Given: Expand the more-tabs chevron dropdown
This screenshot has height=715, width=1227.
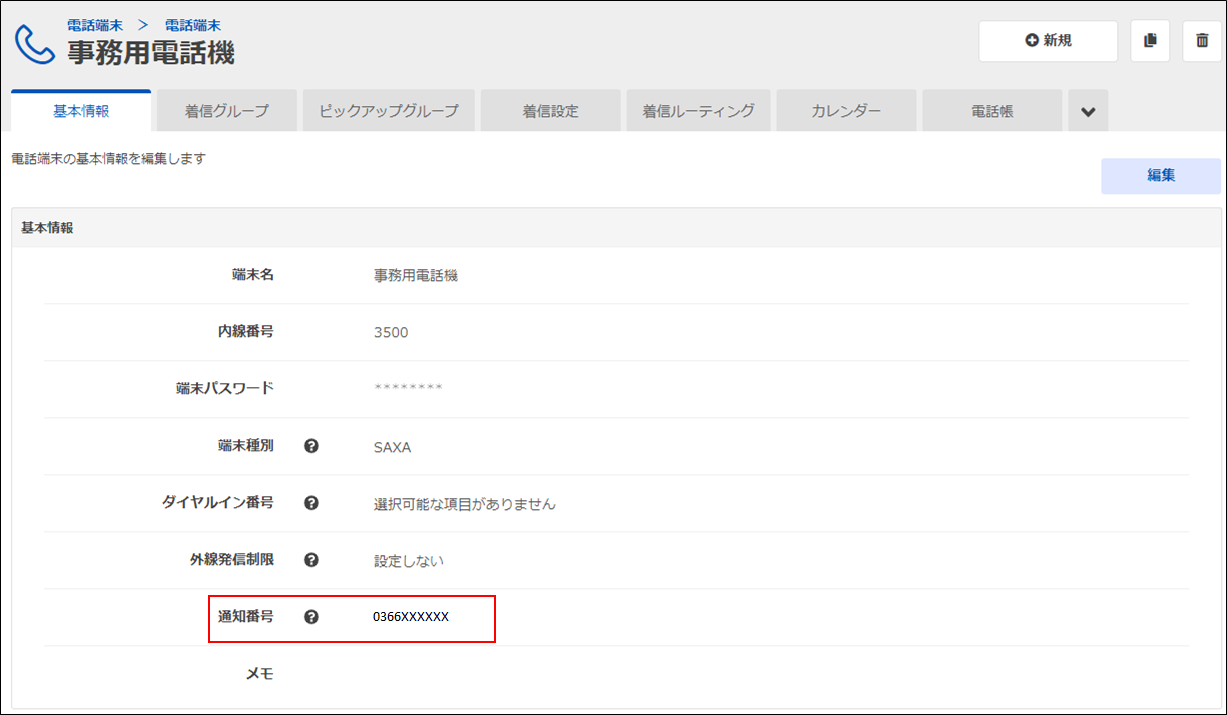Looking at the screenshot, I should click(1088, 111).
